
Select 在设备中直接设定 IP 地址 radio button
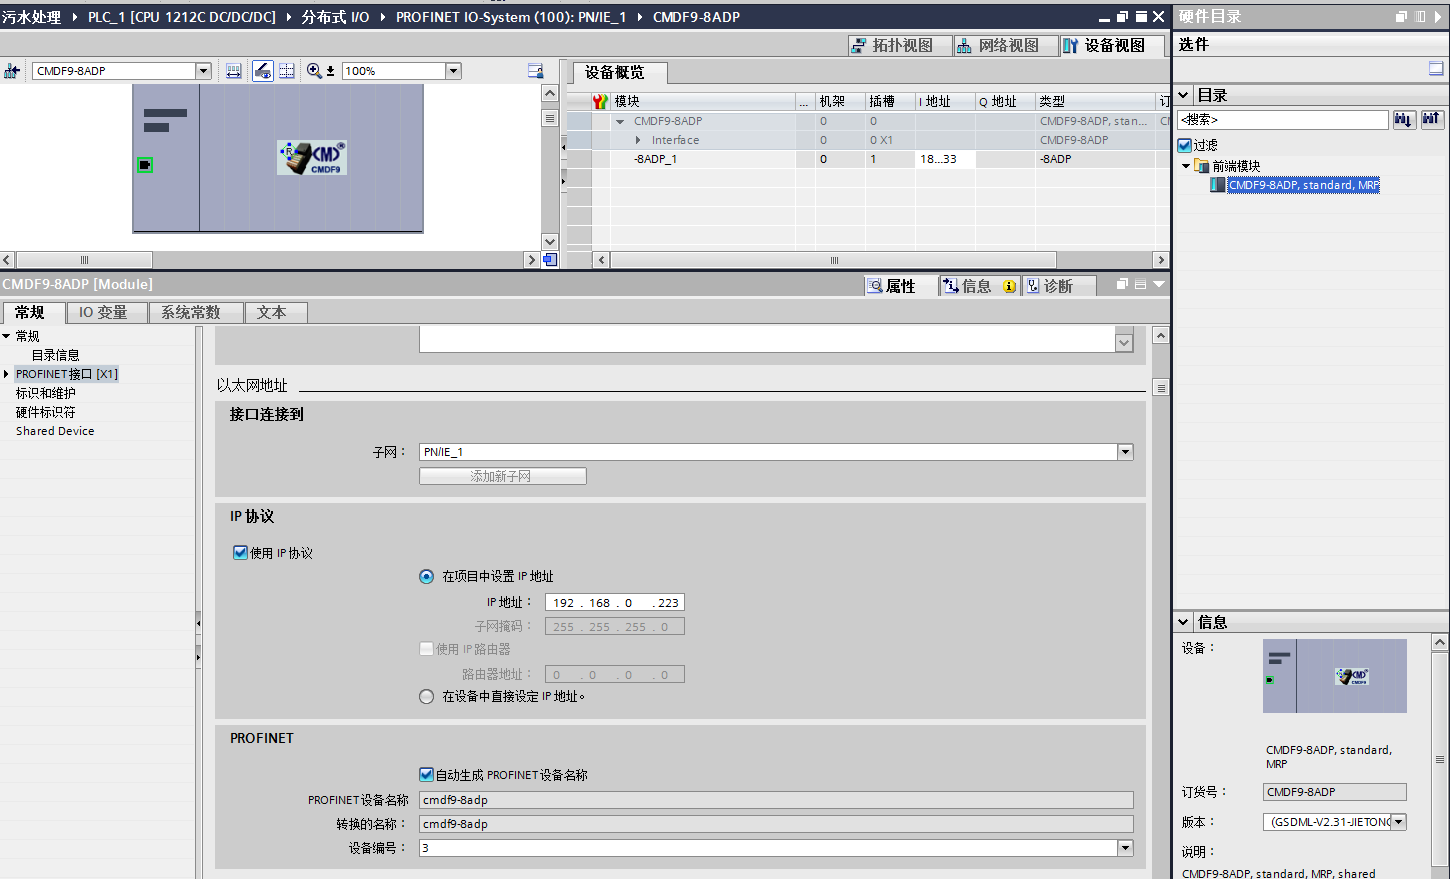[427, 696]
